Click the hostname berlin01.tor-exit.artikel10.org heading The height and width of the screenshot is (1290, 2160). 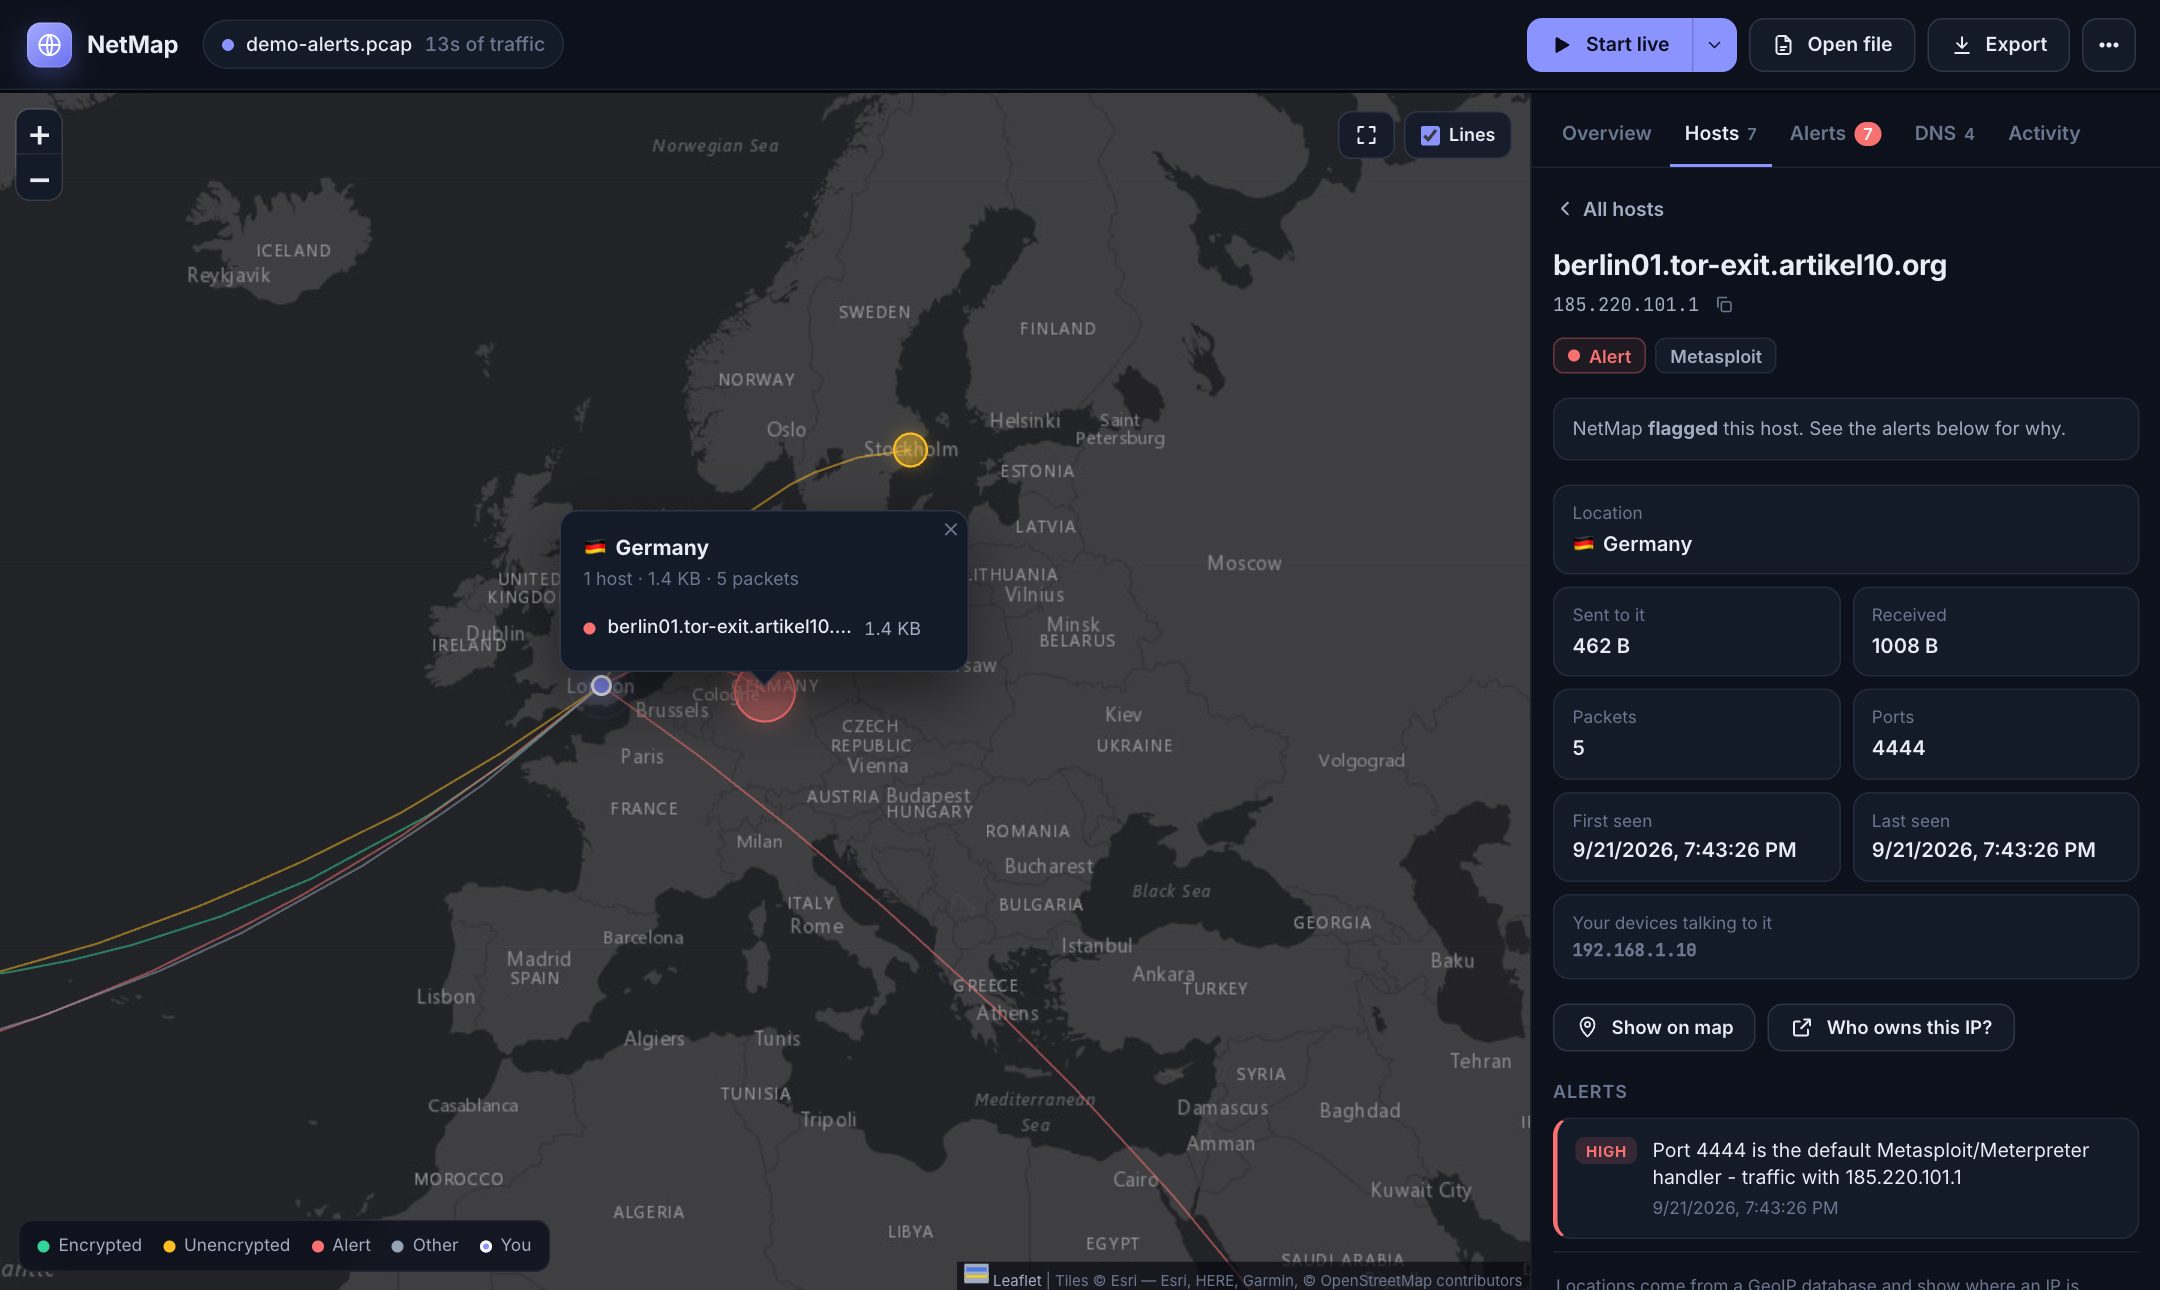point(1749,265)
